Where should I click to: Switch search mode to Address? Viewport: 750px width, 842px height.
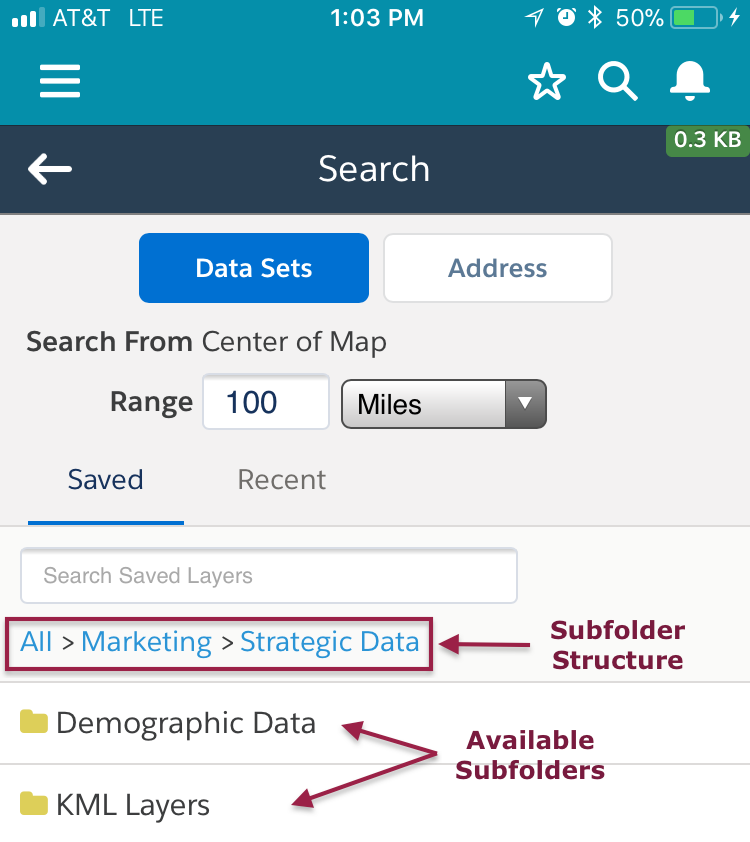[x=497, y=267]
